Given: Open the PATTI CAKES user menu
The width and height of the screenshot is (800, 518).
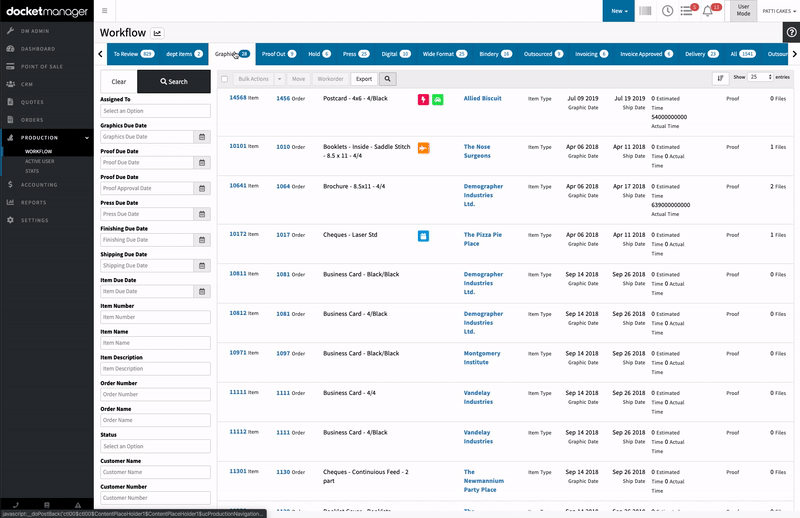Looking at the screenshot, I should [779, 11].
